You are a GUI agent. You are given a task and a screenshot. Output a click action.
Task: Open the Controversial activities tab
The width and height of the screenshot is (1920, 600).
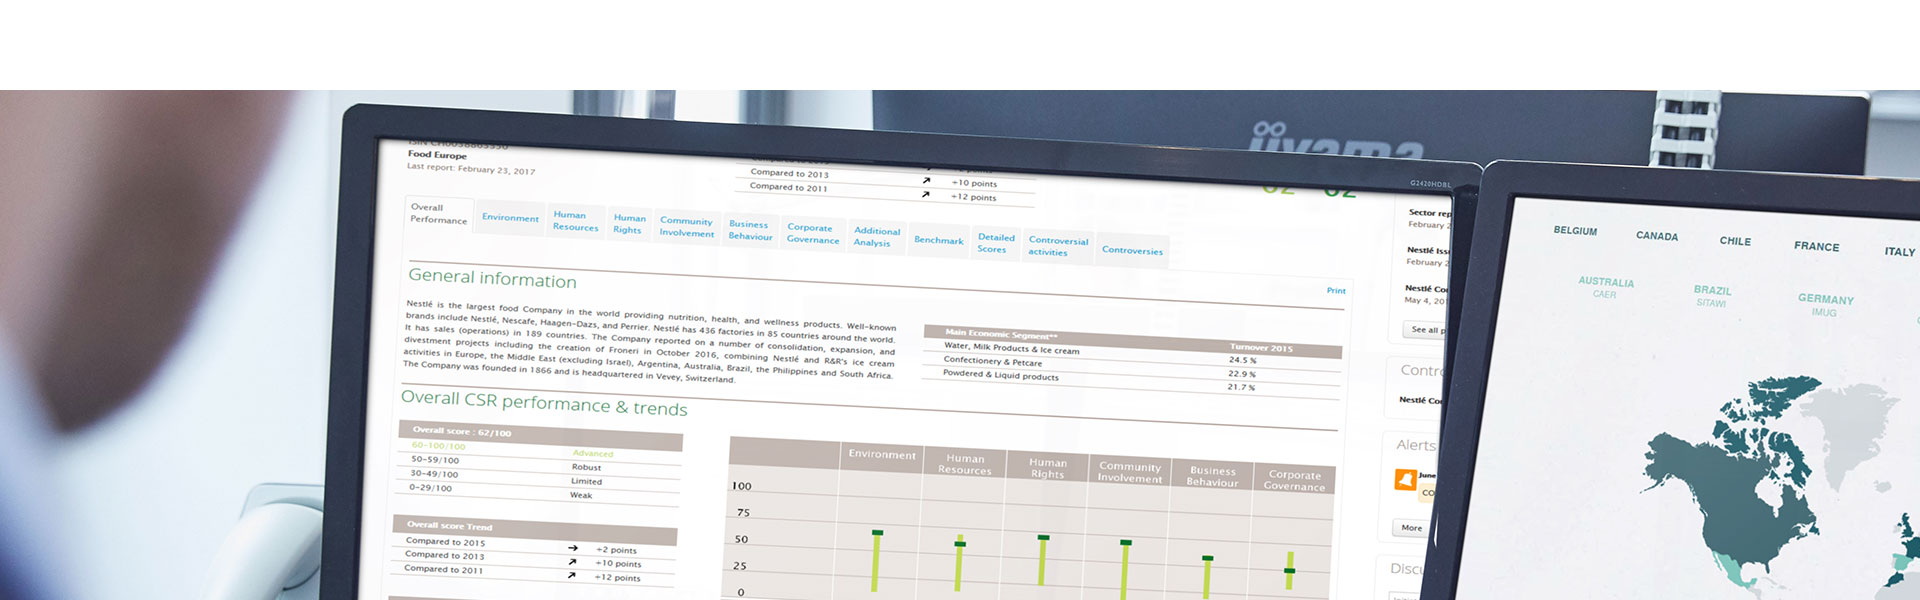pos(1058,246)
